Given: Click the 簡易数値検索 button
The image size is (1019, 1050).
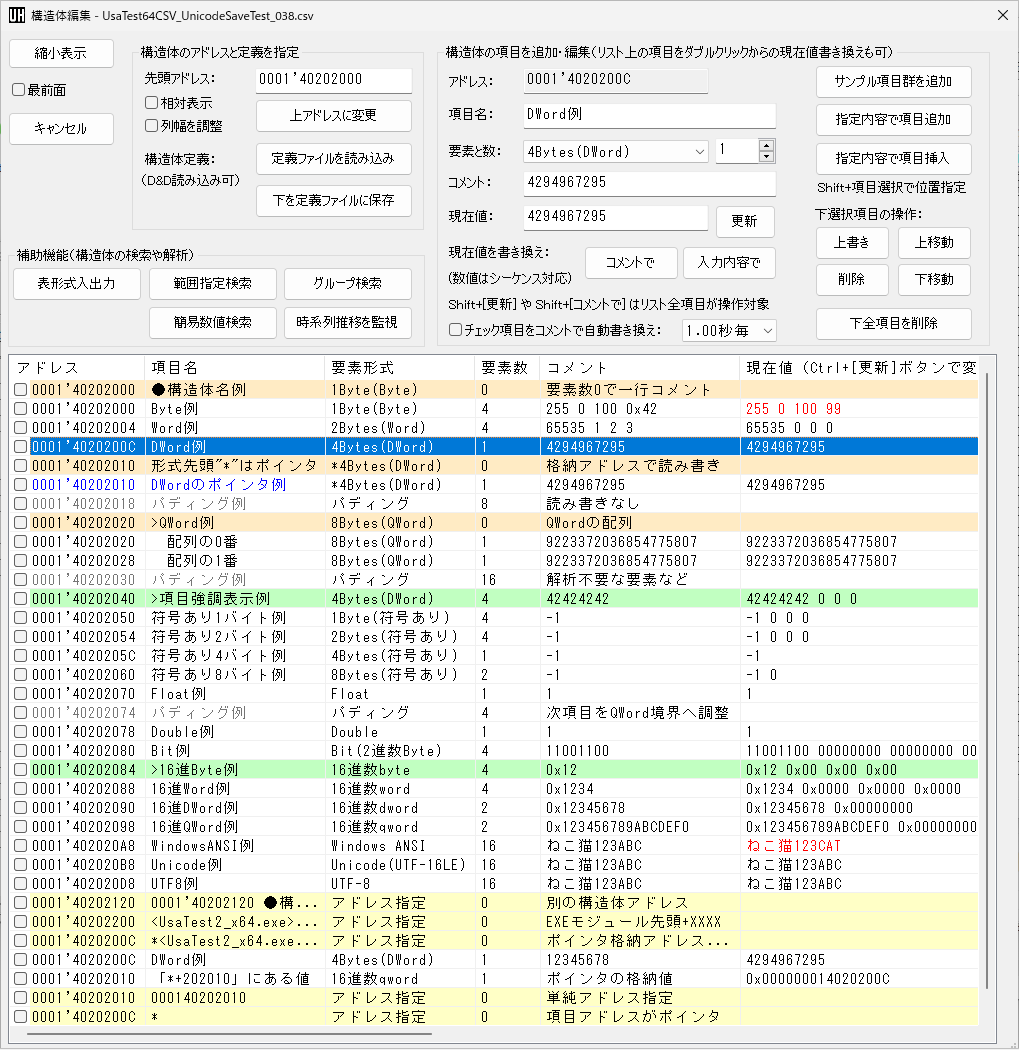Looking at the screenshot, I should click(x=213, y=323).
